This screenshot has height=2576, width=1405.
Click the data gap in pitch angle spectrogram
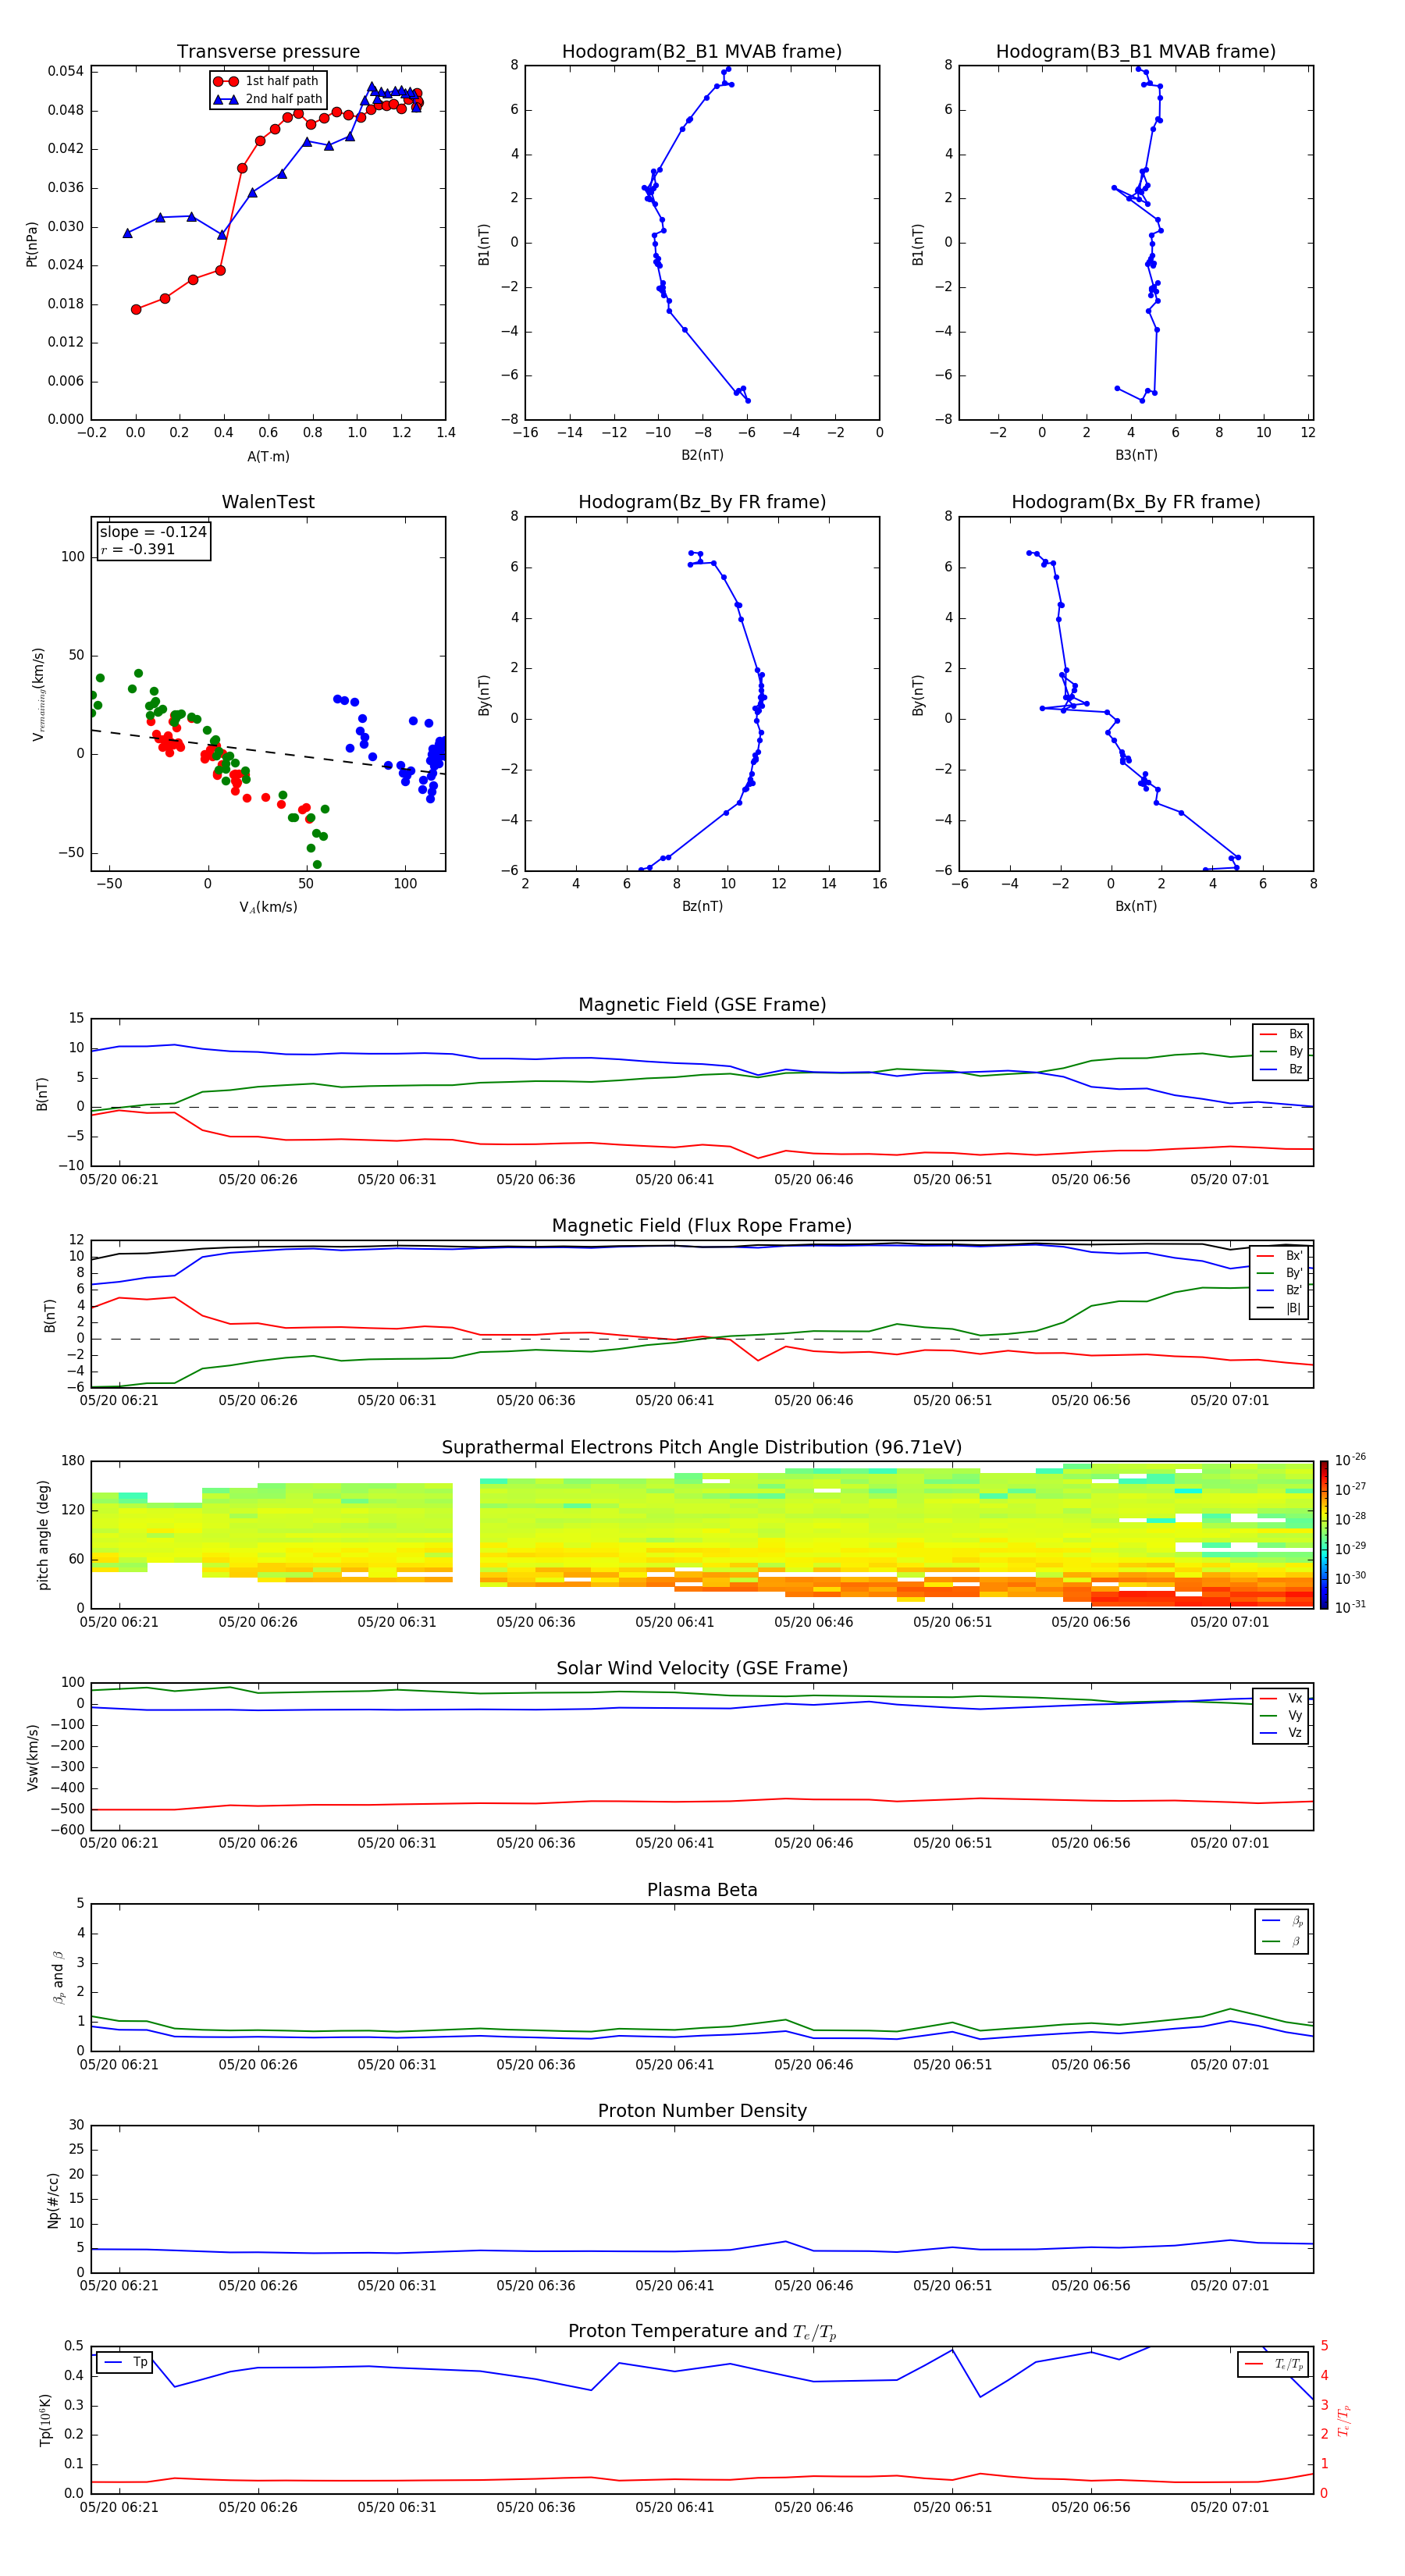466,1534
